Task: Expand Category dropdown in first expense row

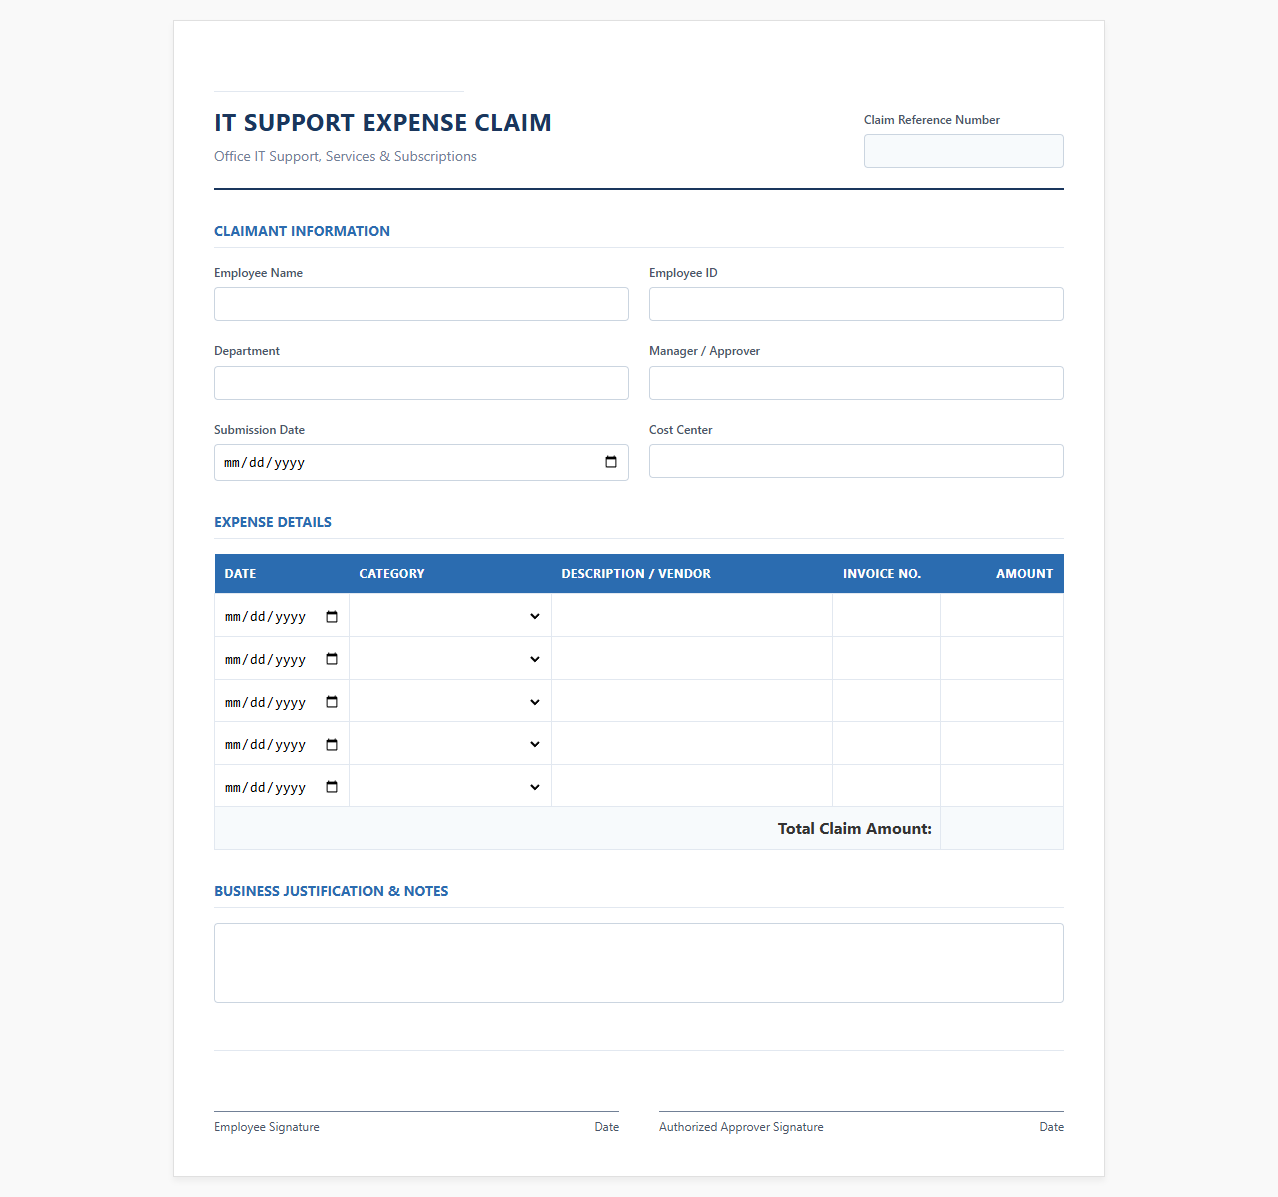Action: pos(450,616)
